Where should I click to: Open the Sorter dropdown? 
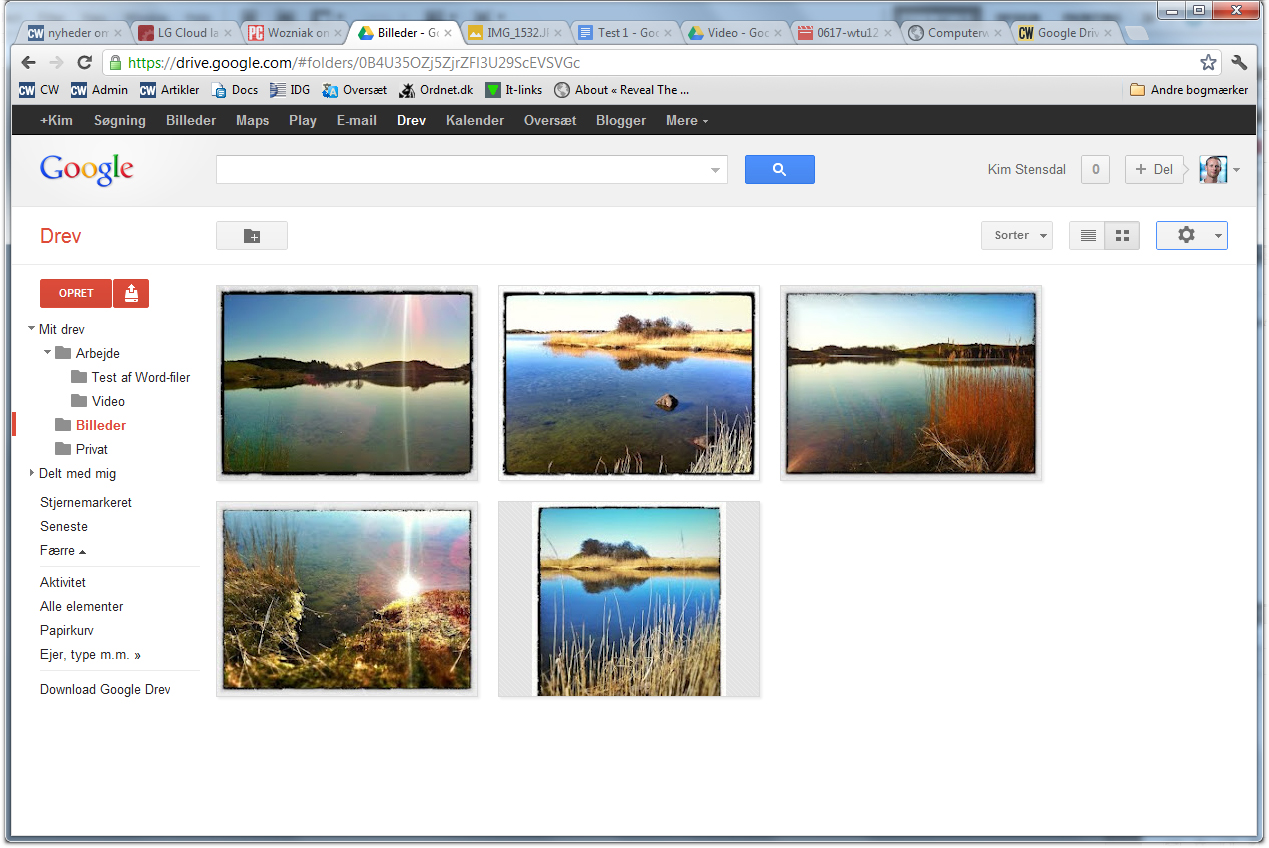coord(1016,235)
